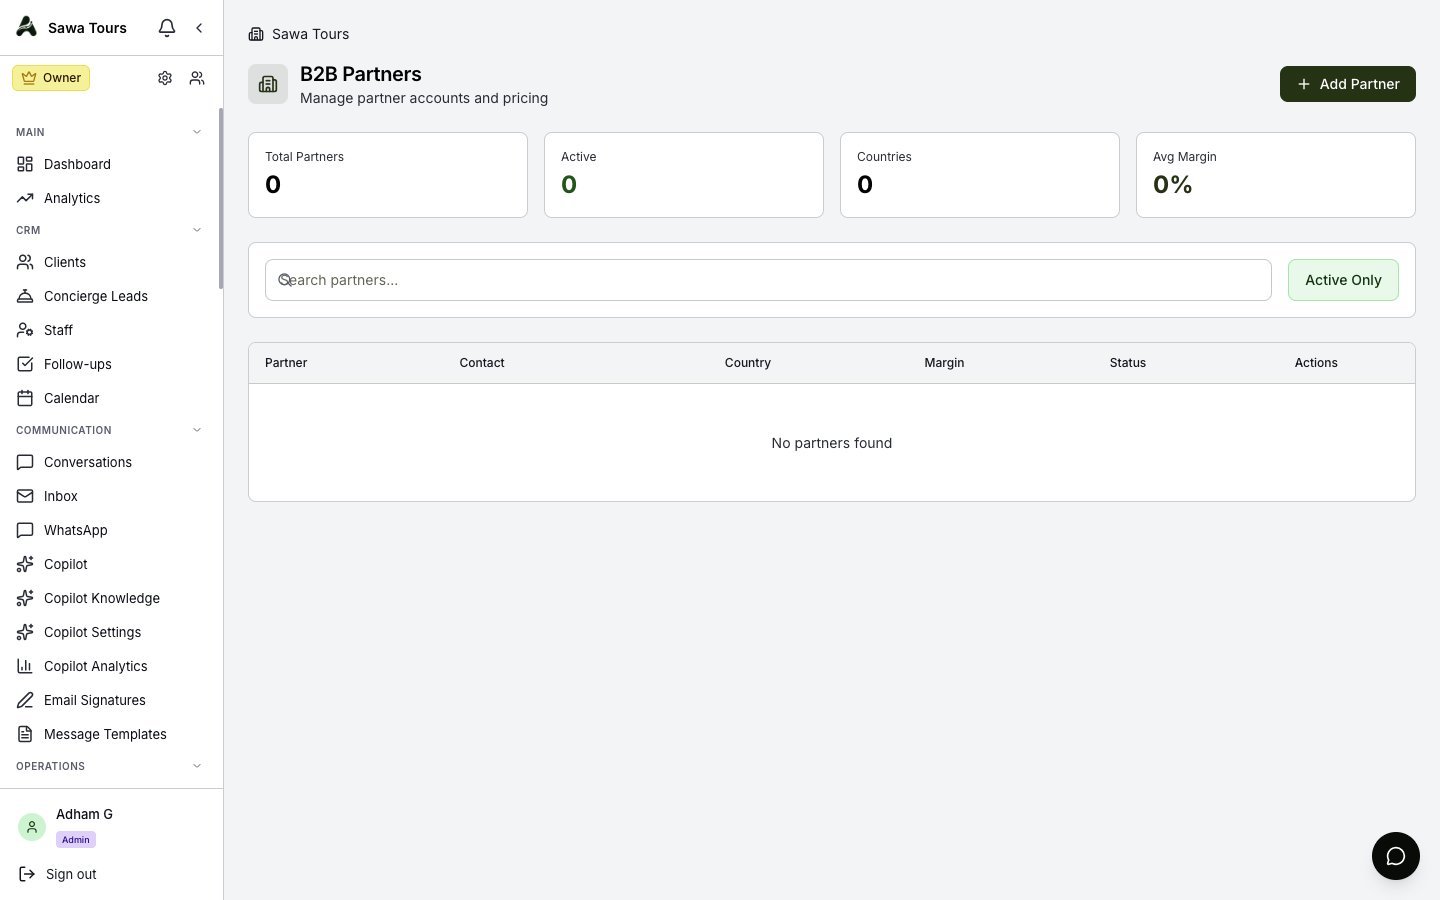This screenshot has width=1440, height=900.
Task: Click the Sawa Tours breadcrumb link
Action: [x=310, y=34]
